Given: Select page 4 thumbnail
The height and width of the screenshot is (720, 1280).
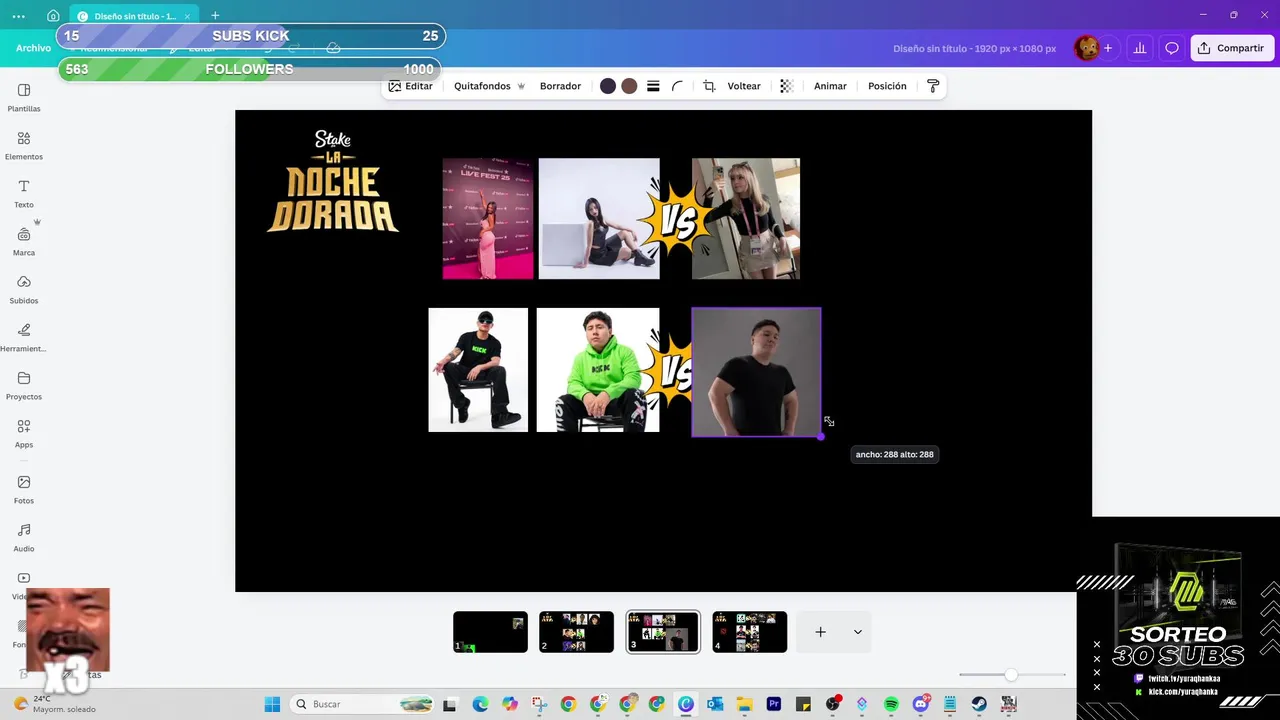Looking at the screenshot, I should pos(749,632).
